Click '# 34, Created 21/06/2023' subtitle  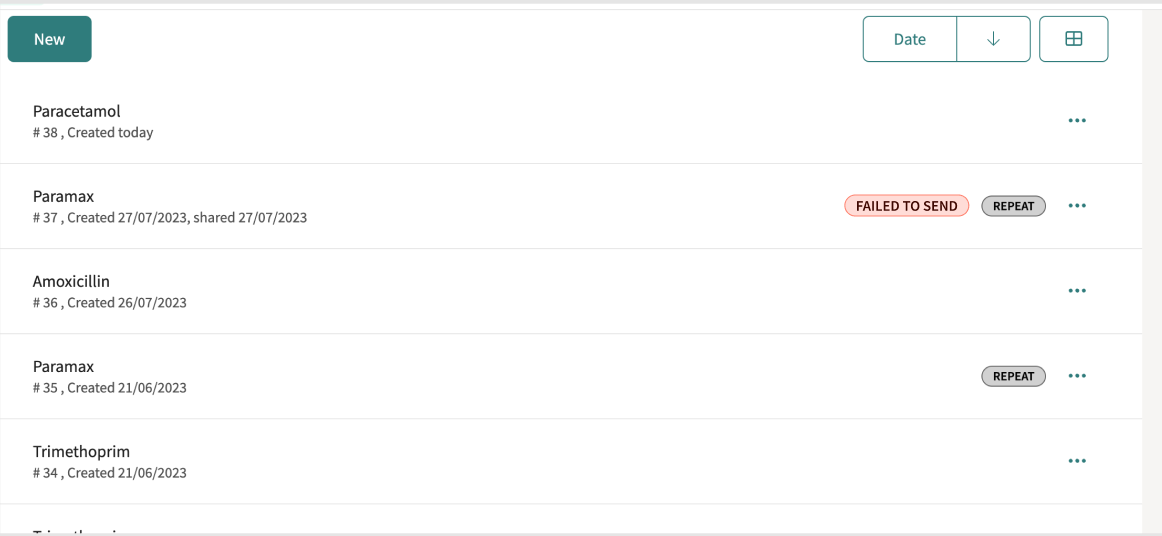tap(110, 473)
